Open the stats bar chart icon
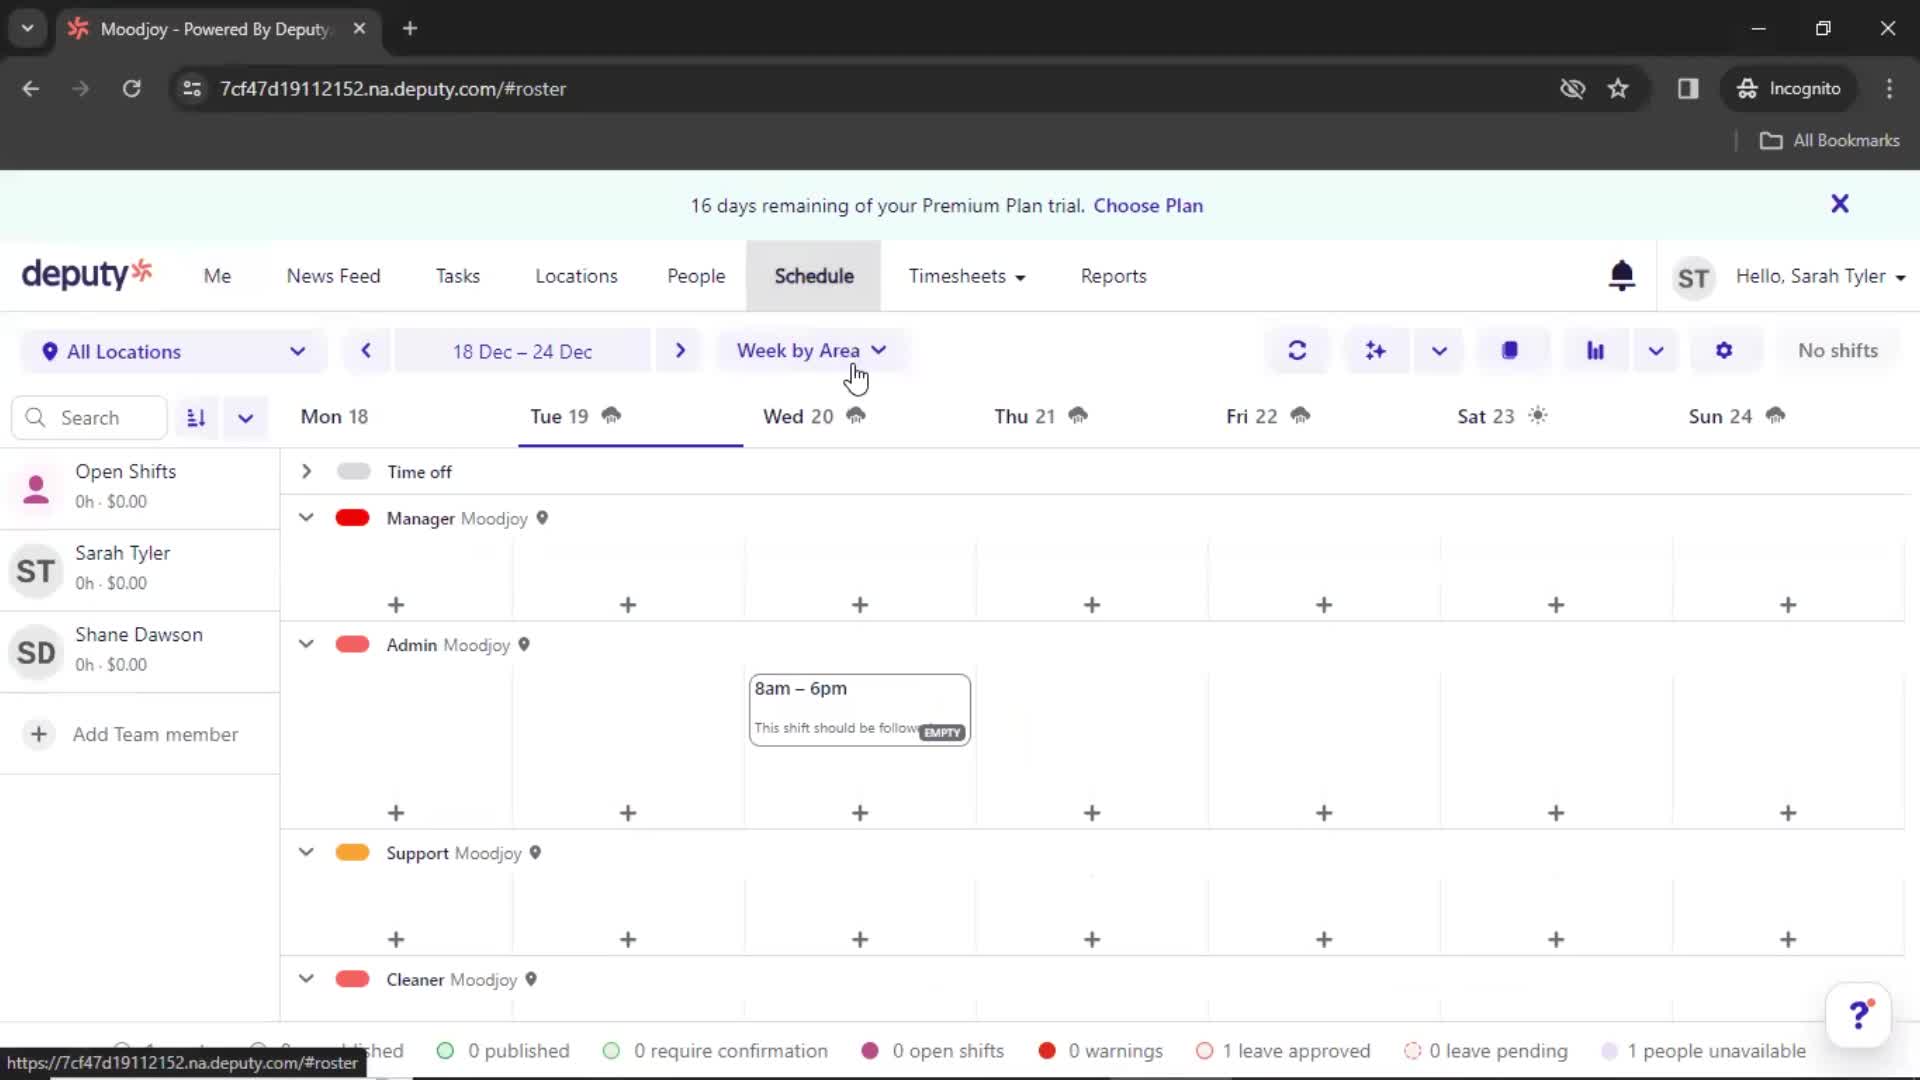The image size is (1920, 1080). [1596, 351]
